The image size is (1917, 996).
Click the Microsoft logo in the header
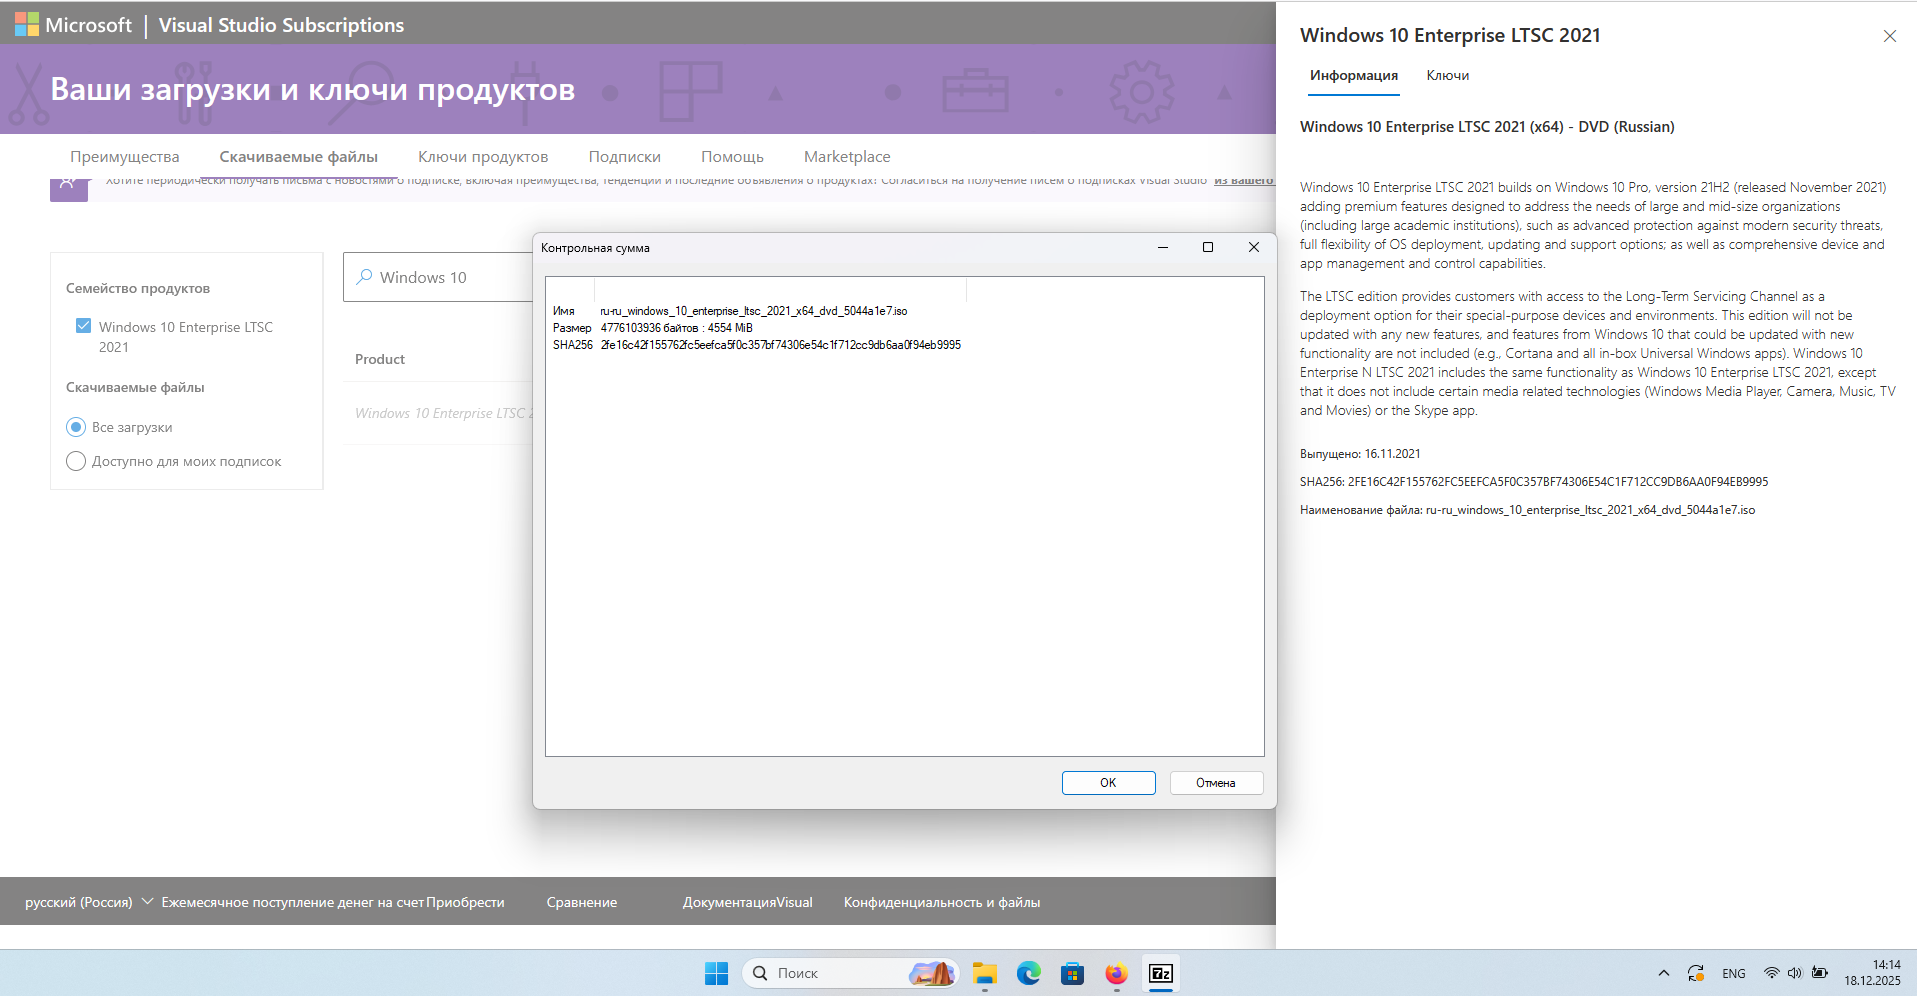(27, 25)
